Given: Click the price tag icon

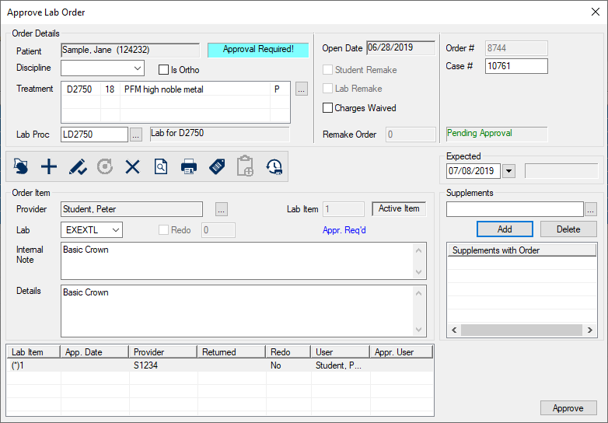Looking at the screenshot, I should click(x=217, y=167).
